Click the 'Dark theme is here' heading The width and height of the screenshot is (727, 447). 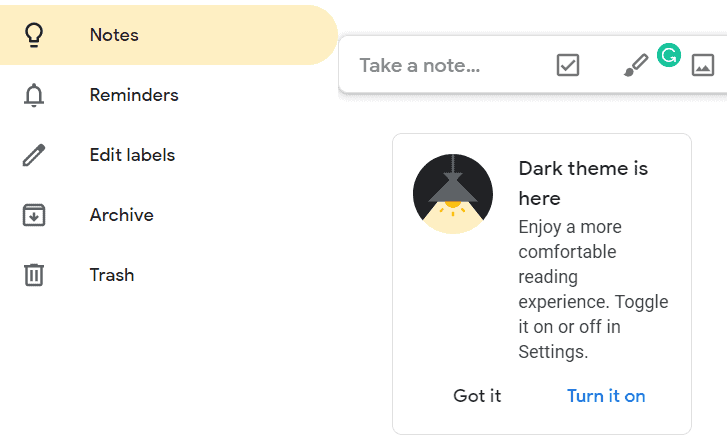(583, 183)
